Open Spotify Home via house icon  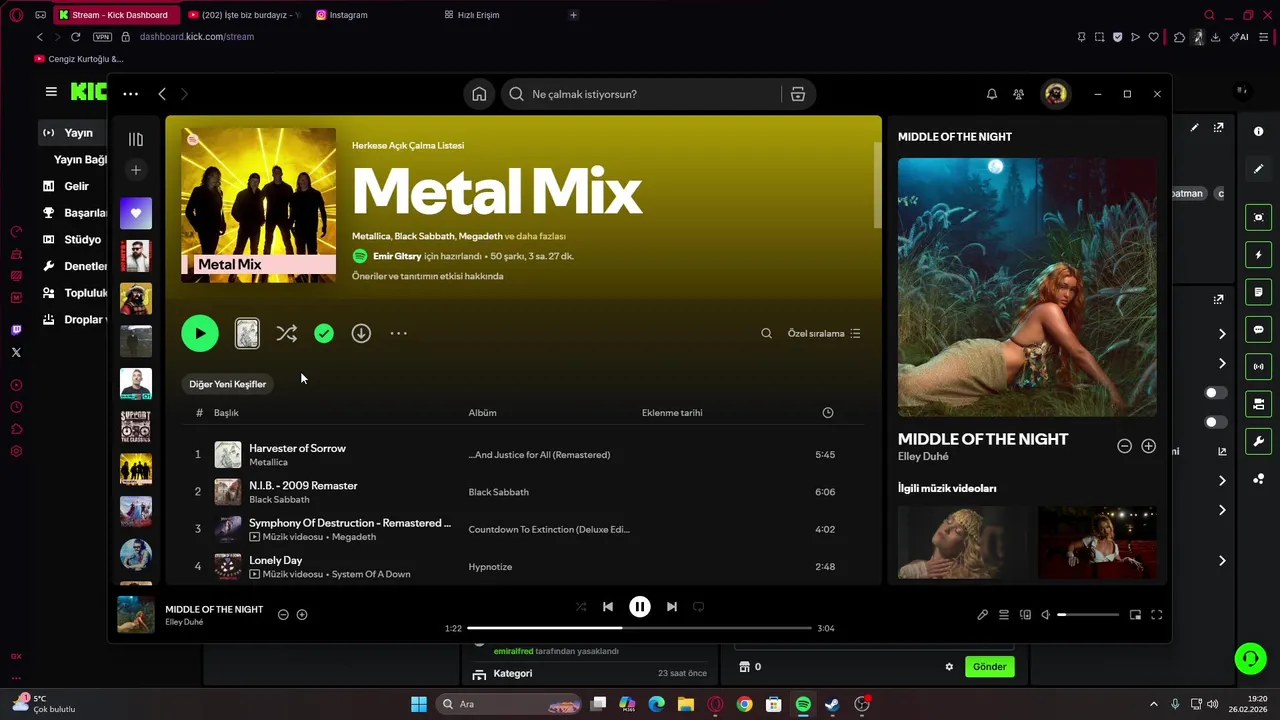coord(479,94)
